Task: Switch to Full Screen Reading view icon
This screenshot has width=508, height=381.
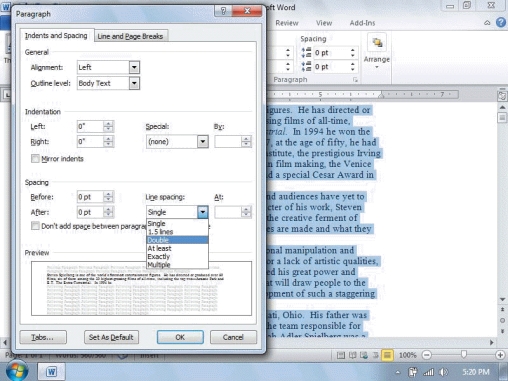Action: [352, 355]
